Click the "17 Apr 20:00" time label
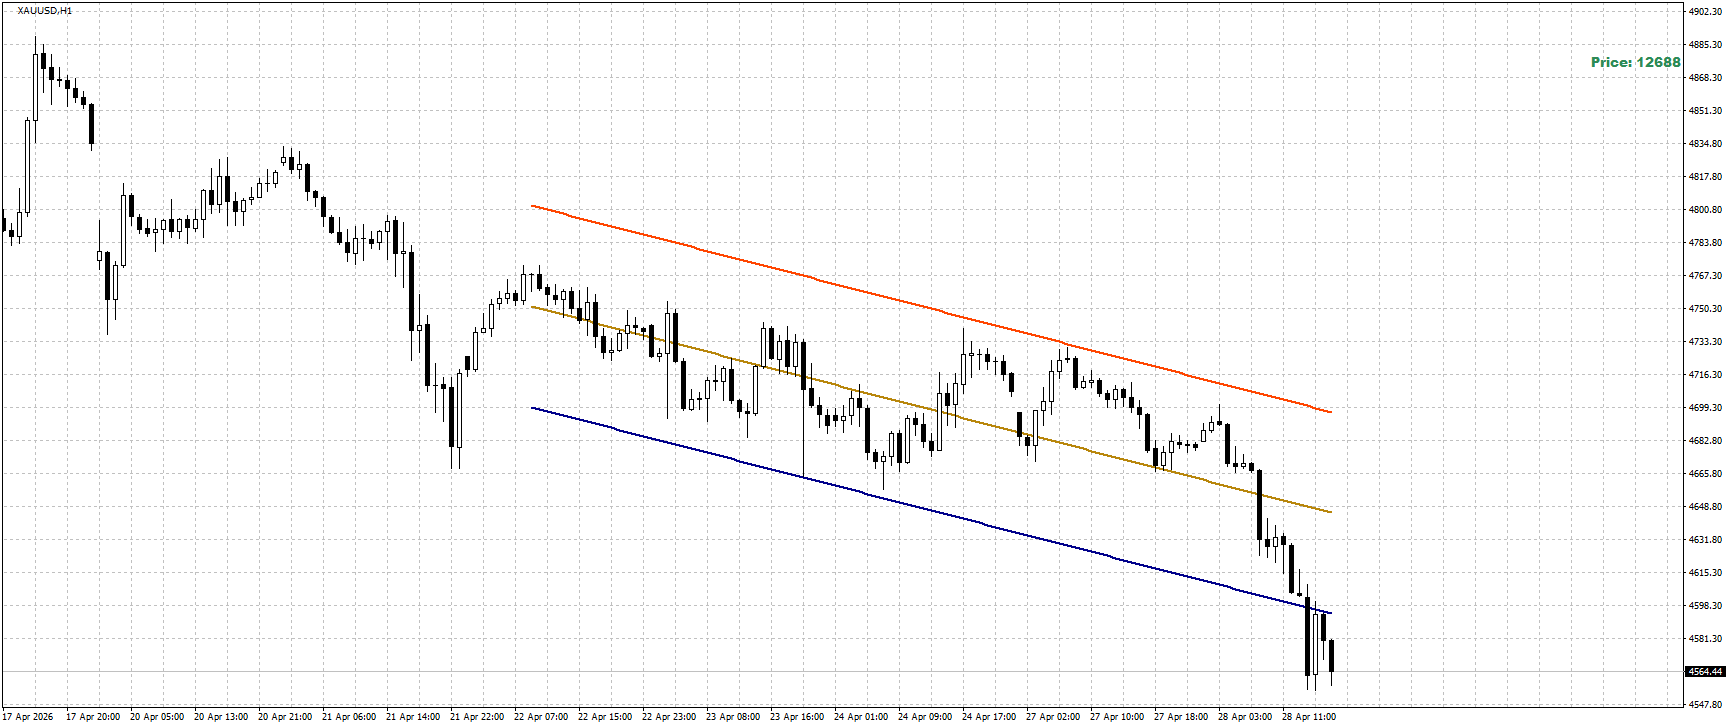 (x=93, y=717)
